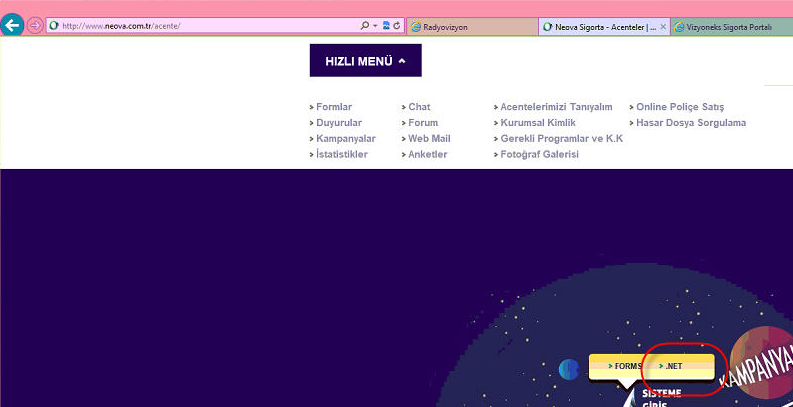Click the blue planet graphic
This screenshot has width=793, height=407.
pos(569,368)
